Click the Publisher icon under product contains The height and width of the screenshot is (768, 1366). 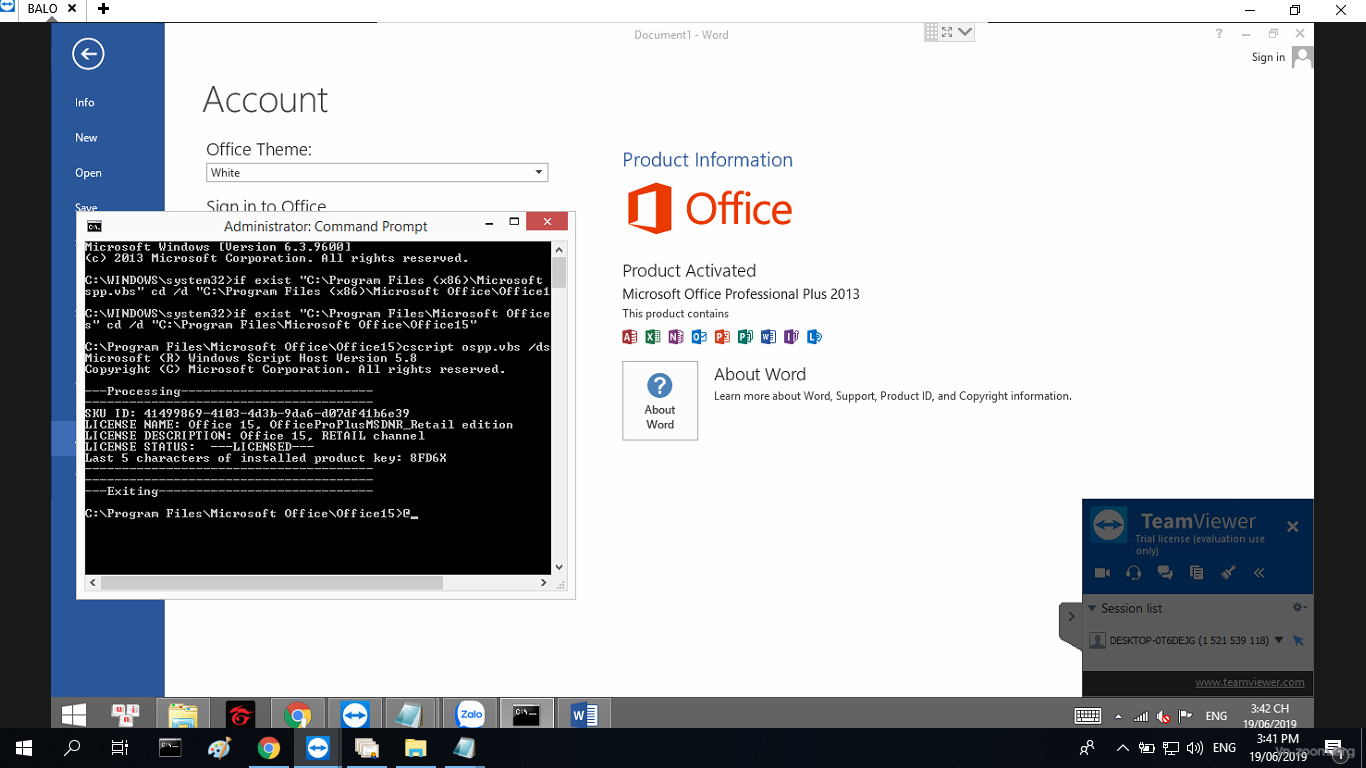745,337
